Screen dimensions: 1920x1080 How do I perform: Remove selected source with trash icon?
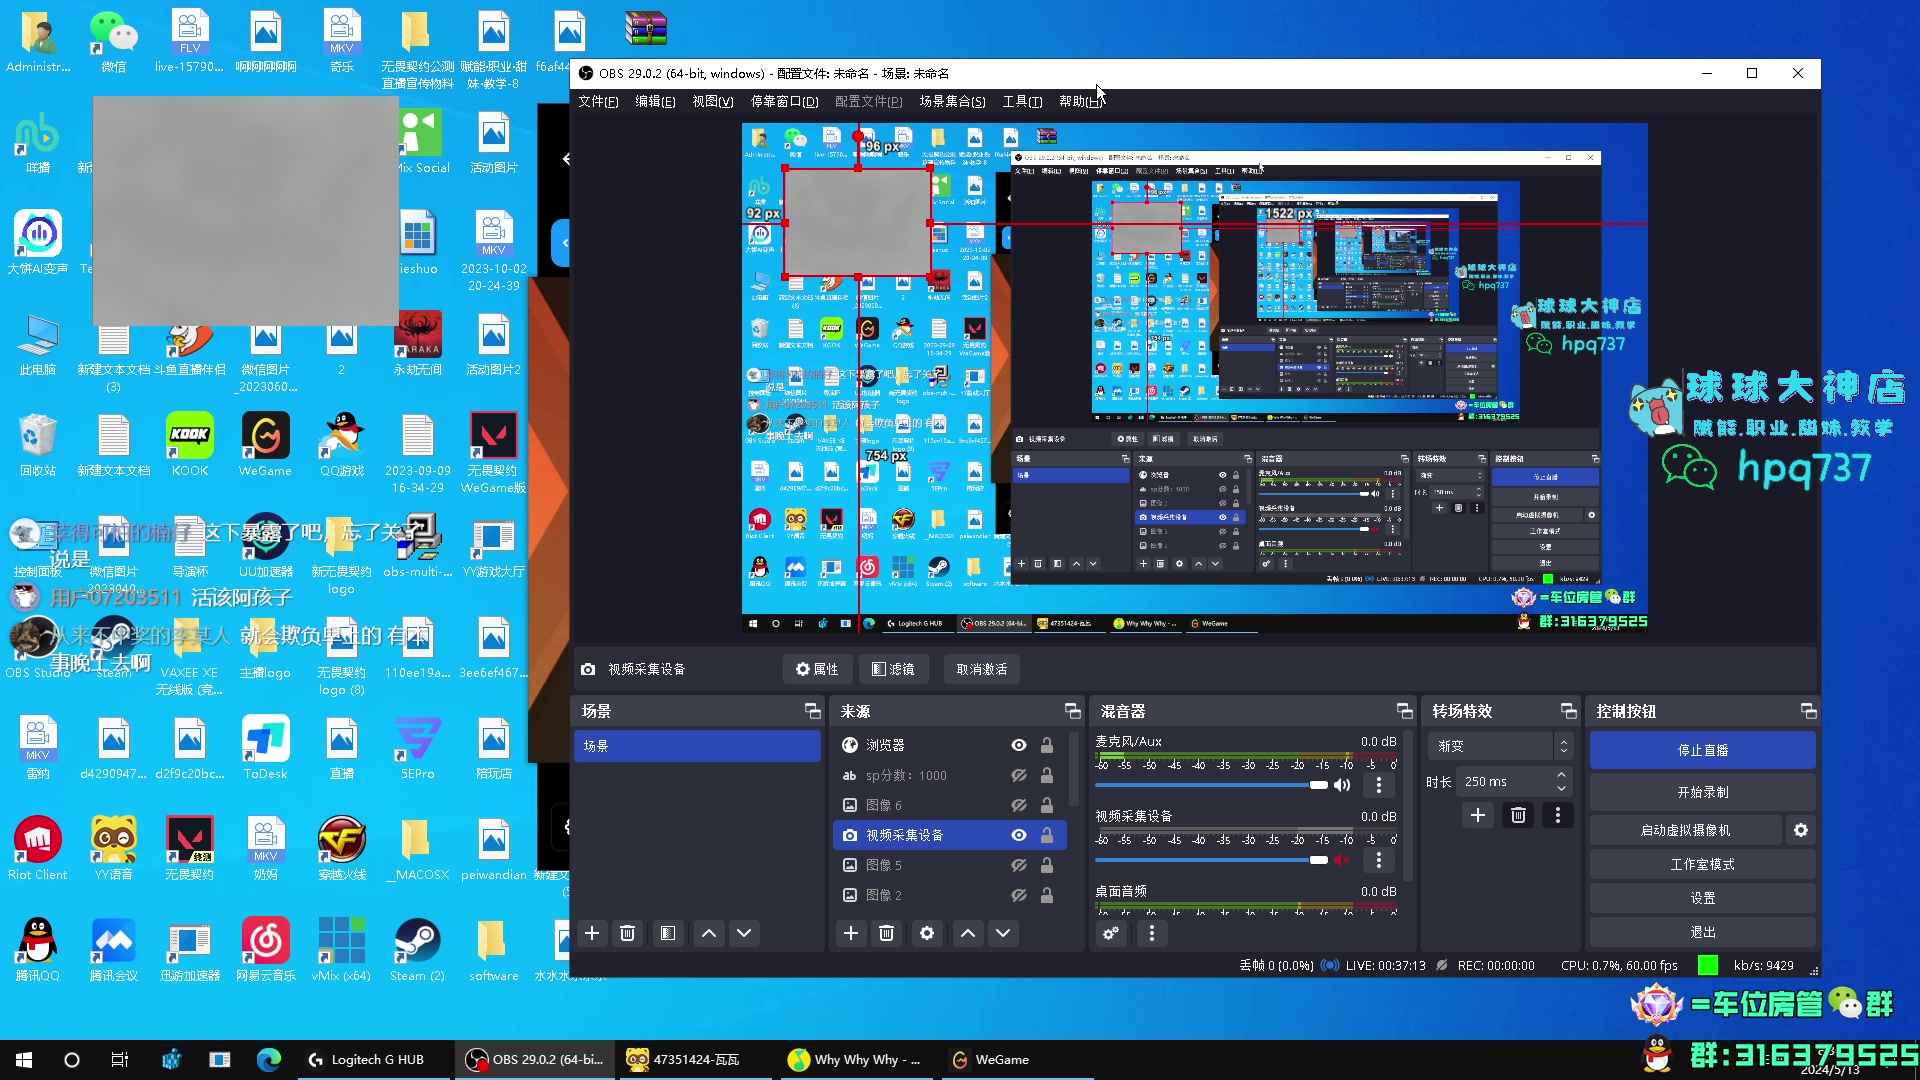pos(886,933)
